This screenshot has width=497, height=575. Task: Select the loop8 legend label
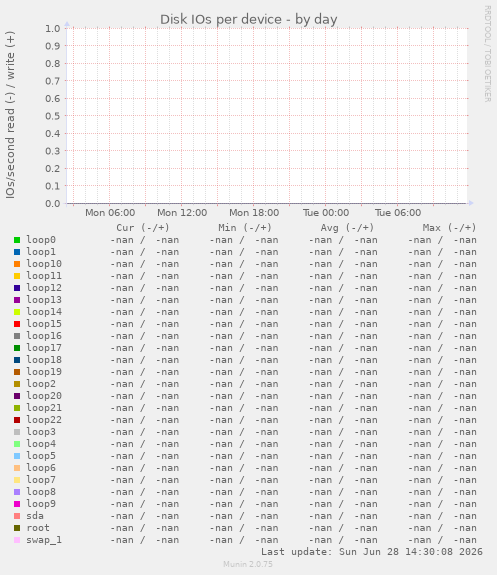41,492
